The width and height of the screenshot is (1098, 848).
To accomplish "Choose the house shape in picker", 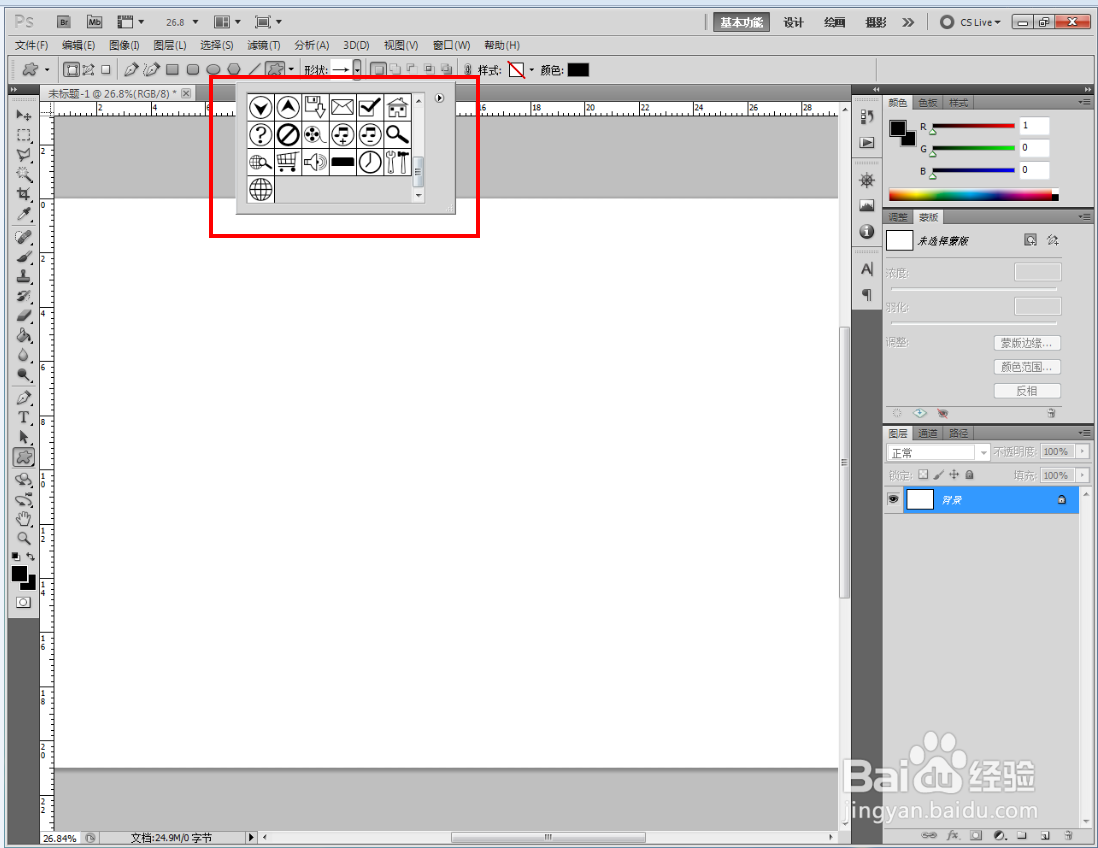I will (397, 107).
